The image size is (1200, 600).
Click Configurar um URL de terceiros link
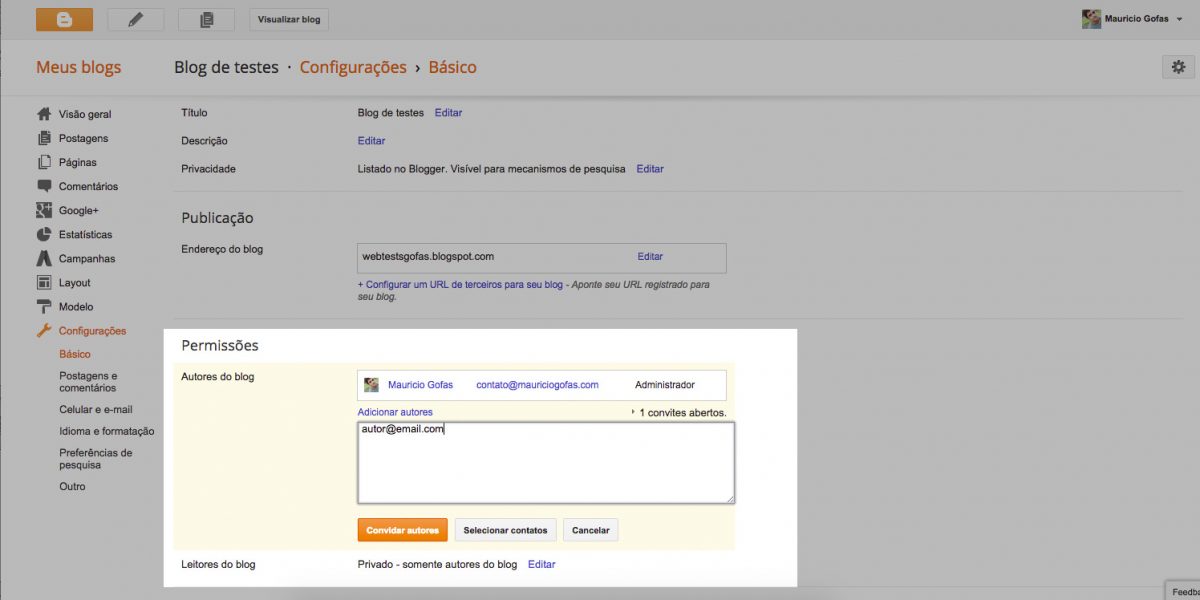pyautogui.click(x=460, y=285)
